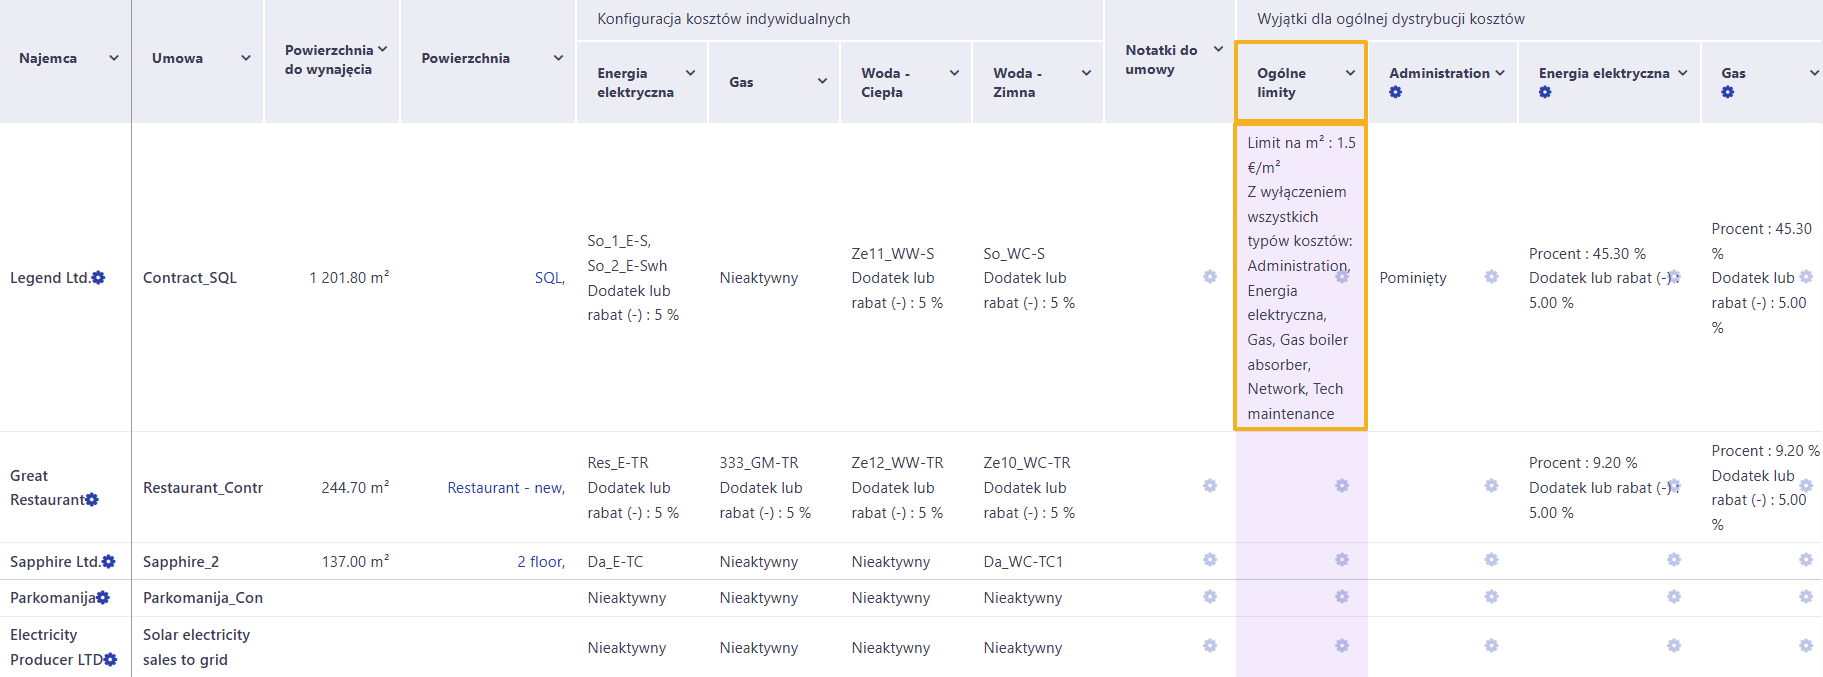
Task: Open the Restaurant - new area link
Action: (x=506, y=488)
